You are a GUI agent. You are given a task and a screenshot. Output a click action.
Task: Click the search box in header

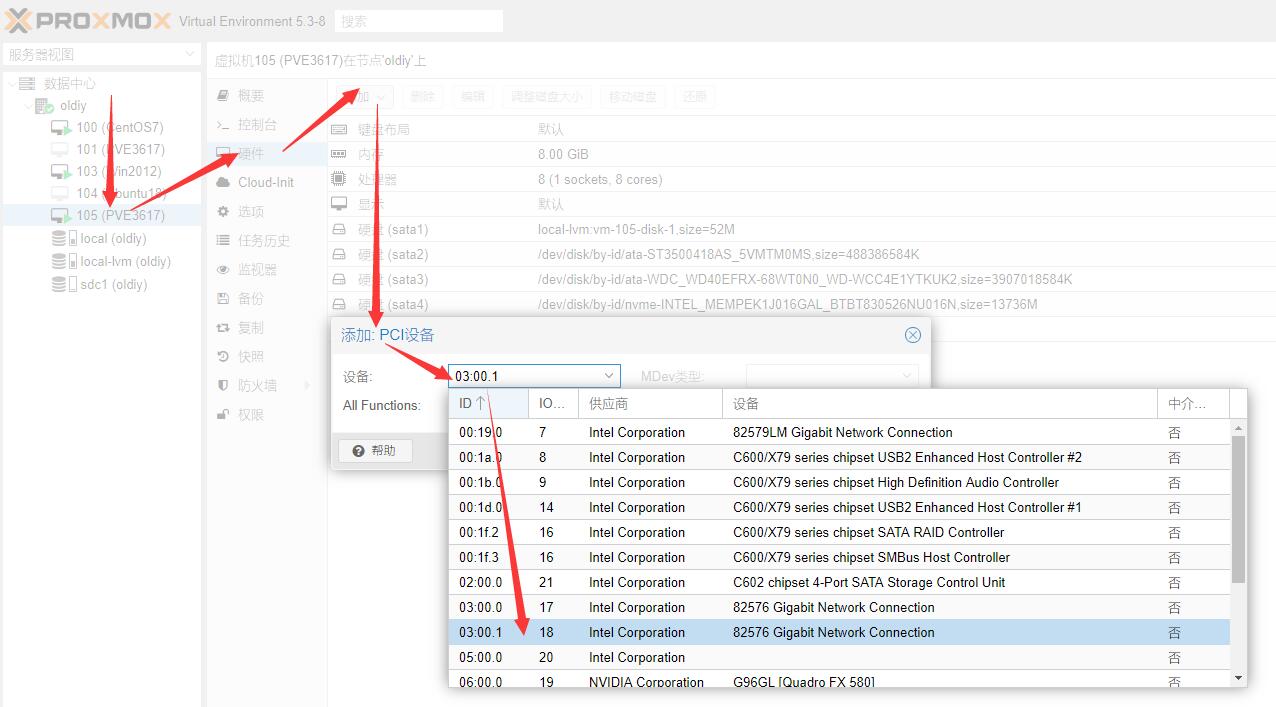[418, 21]
